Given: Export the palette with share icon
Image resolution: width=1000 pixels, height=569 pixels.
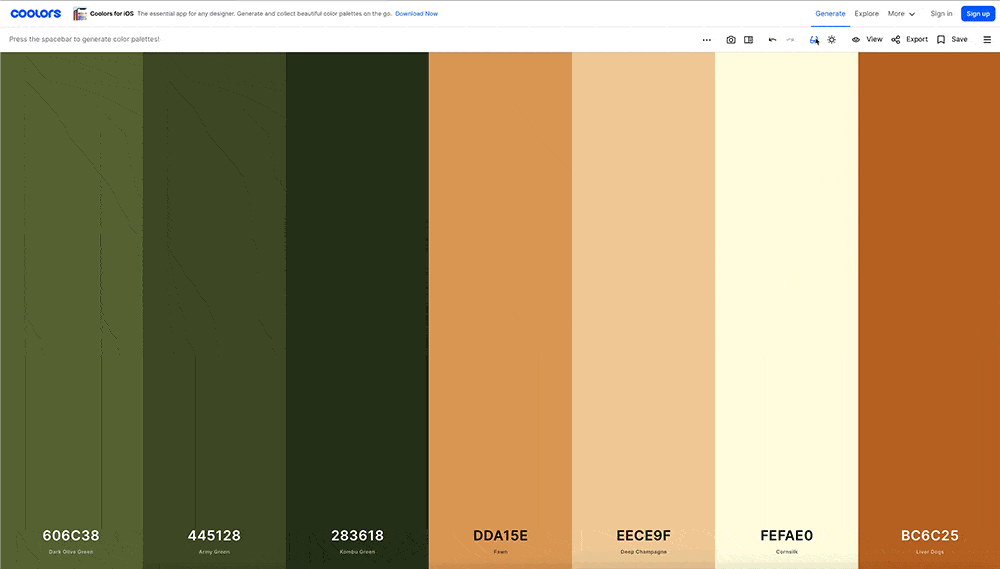Looking at the screenshot, I should point(909,40).
